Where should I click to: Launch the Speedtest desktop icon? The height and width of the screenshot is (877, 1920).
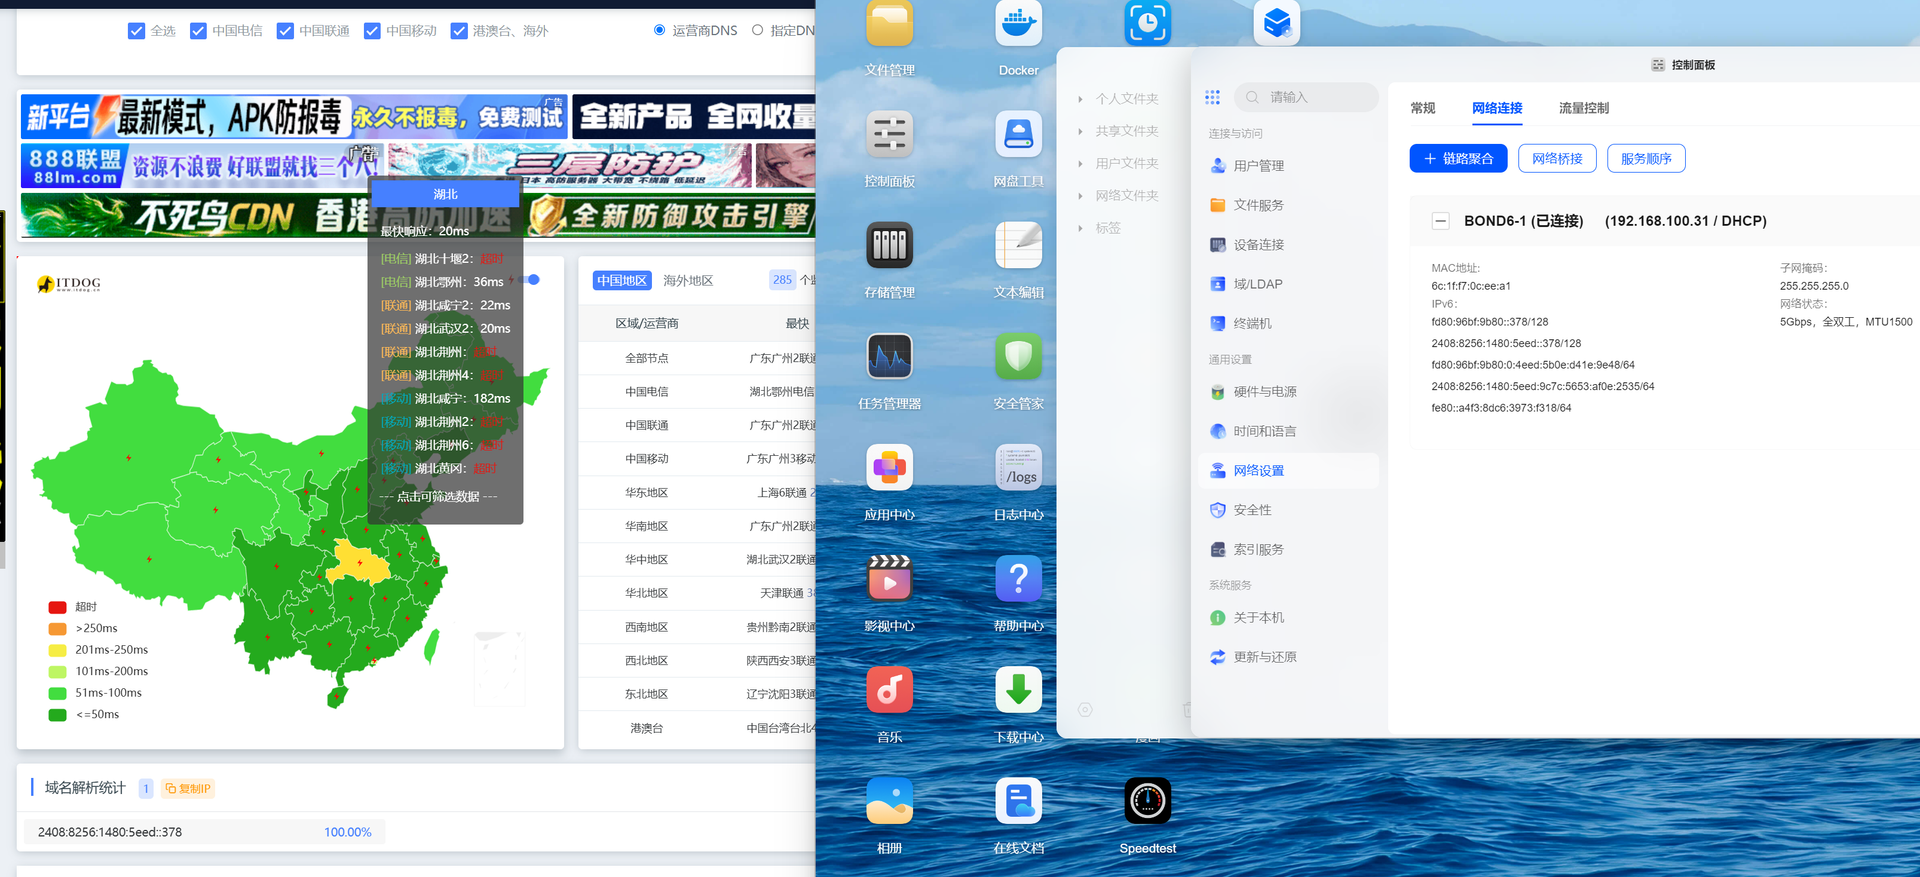(1147, 801)
